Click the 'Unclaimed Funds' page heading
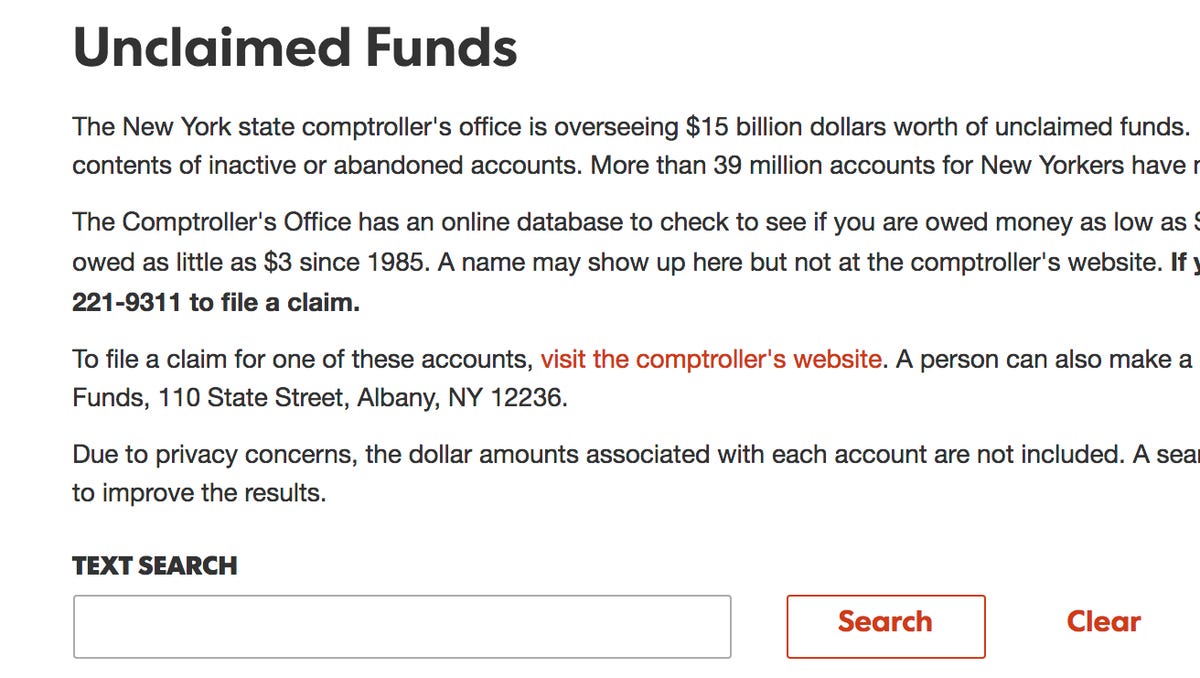 pyautogui.click(x=295, y=46)
